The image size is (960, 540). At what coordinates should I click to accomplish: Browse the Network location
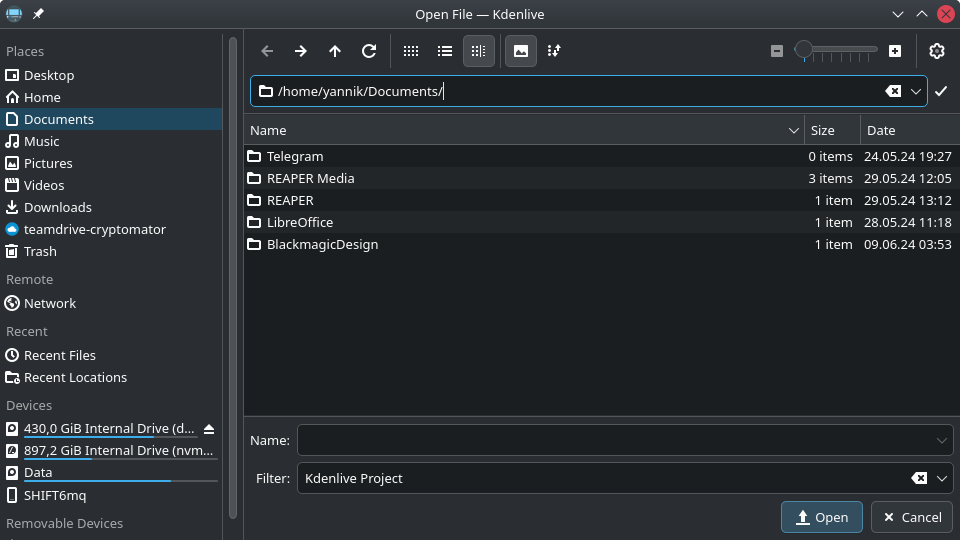tap(111, 304)
